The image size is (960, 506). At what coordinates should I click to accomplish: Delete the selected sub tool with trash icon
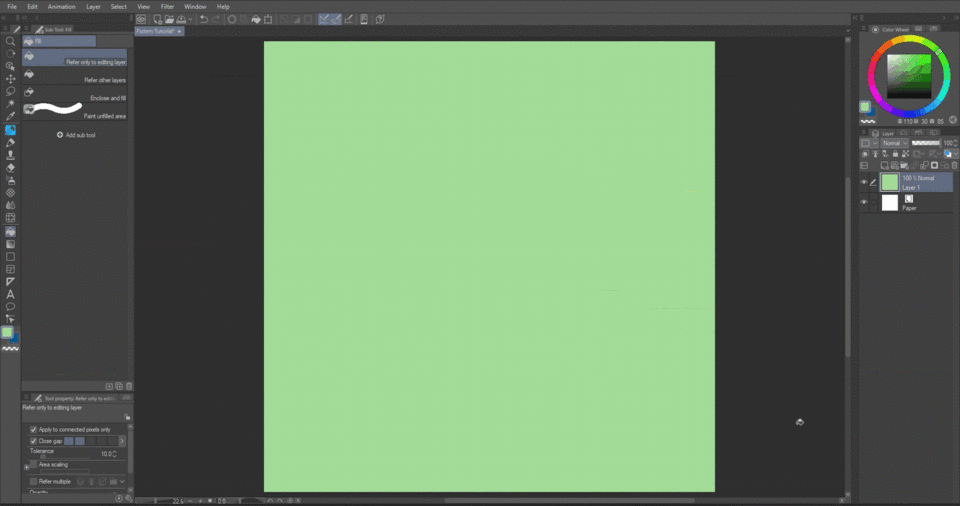pyautogui.click(x=129, y=387)
